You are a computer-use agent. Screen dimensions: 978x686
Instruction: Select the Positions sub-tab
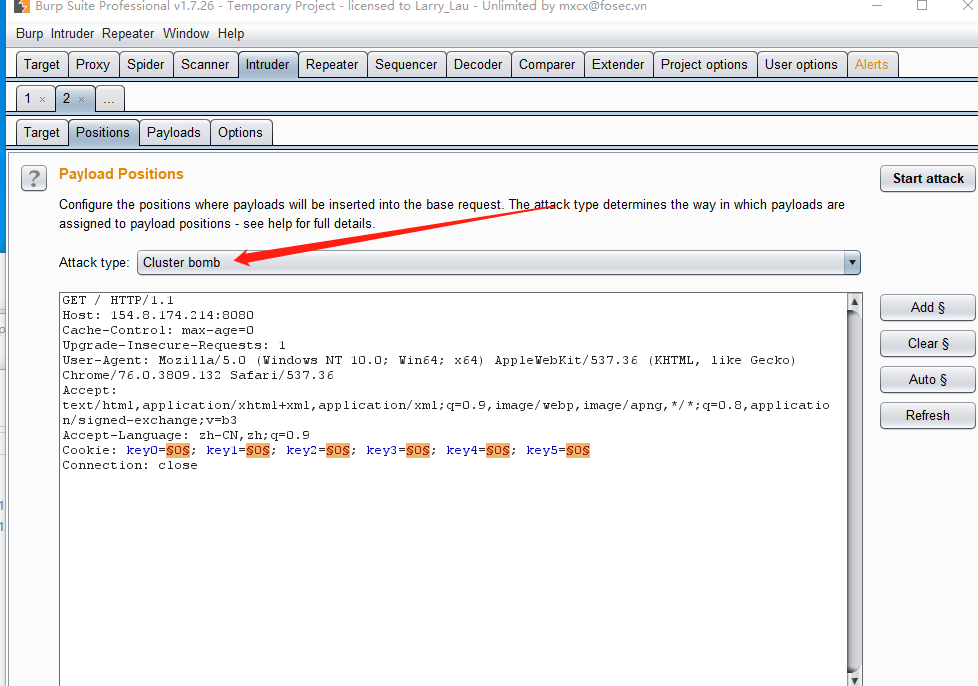tap(103, 133)
